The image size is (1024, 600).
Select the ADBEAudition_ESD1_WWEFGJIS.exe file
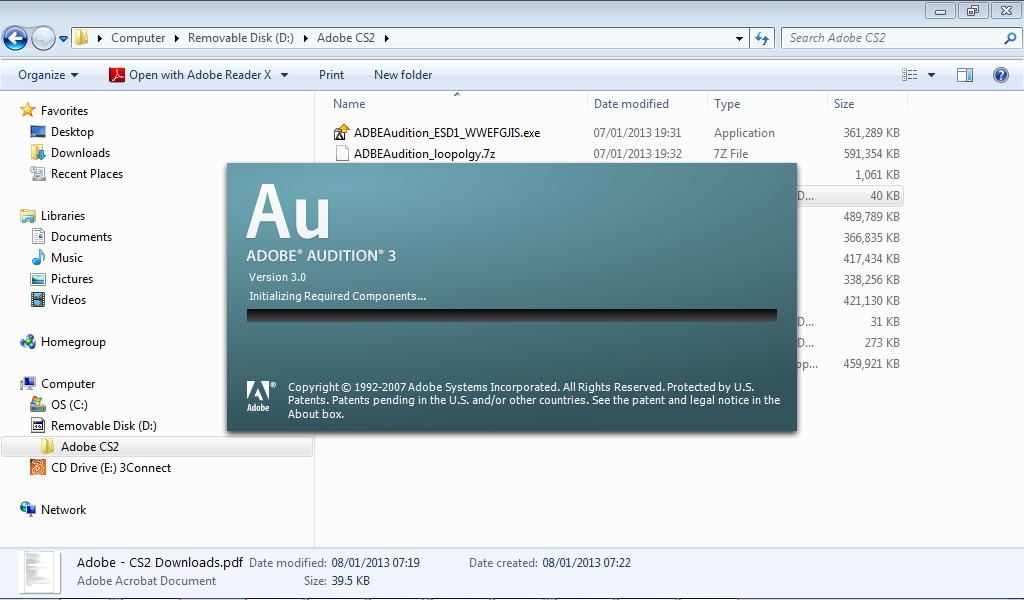click(x=447, y=133)
